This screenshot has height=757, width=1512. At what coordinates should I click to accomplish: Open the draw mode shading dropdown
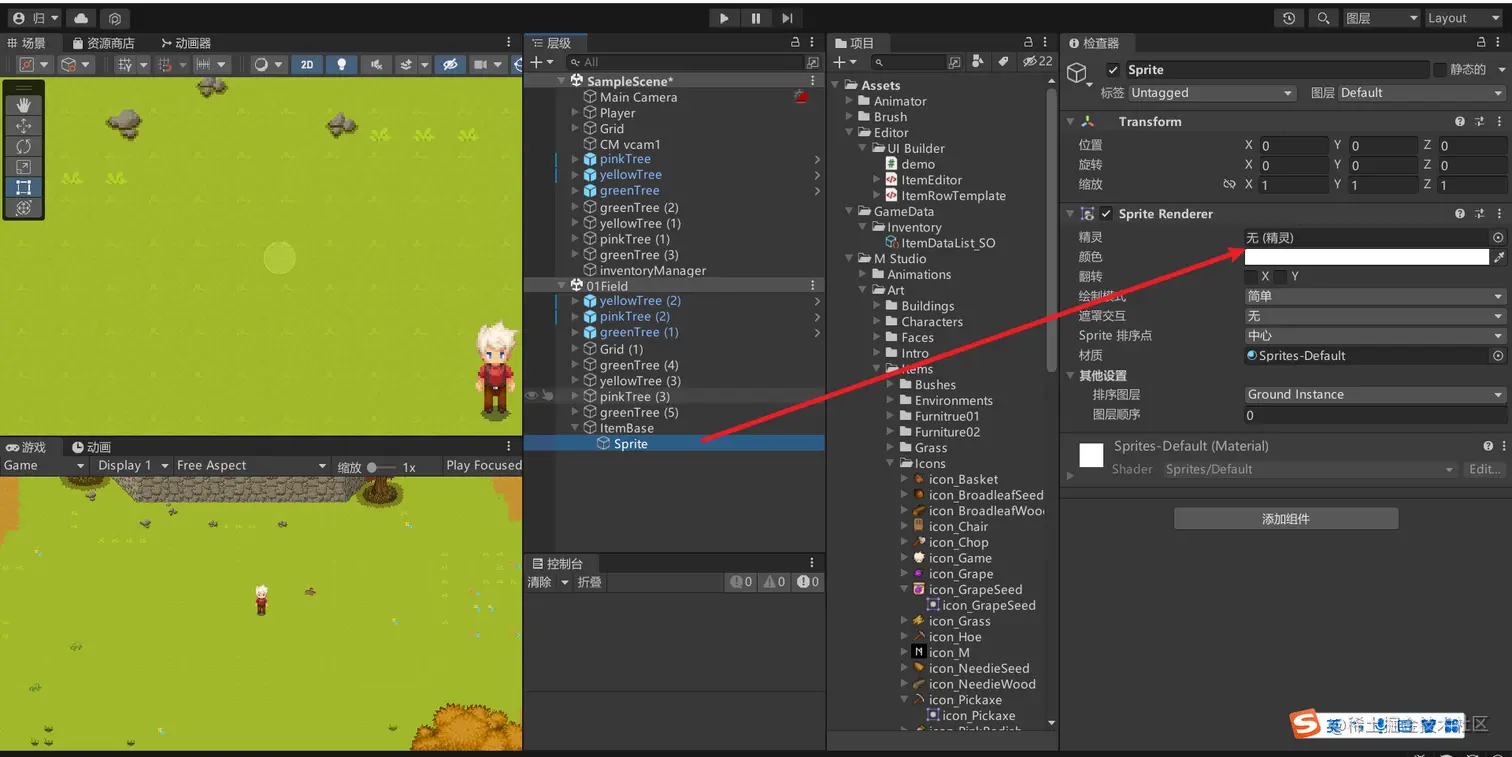[x=266, y=64]
